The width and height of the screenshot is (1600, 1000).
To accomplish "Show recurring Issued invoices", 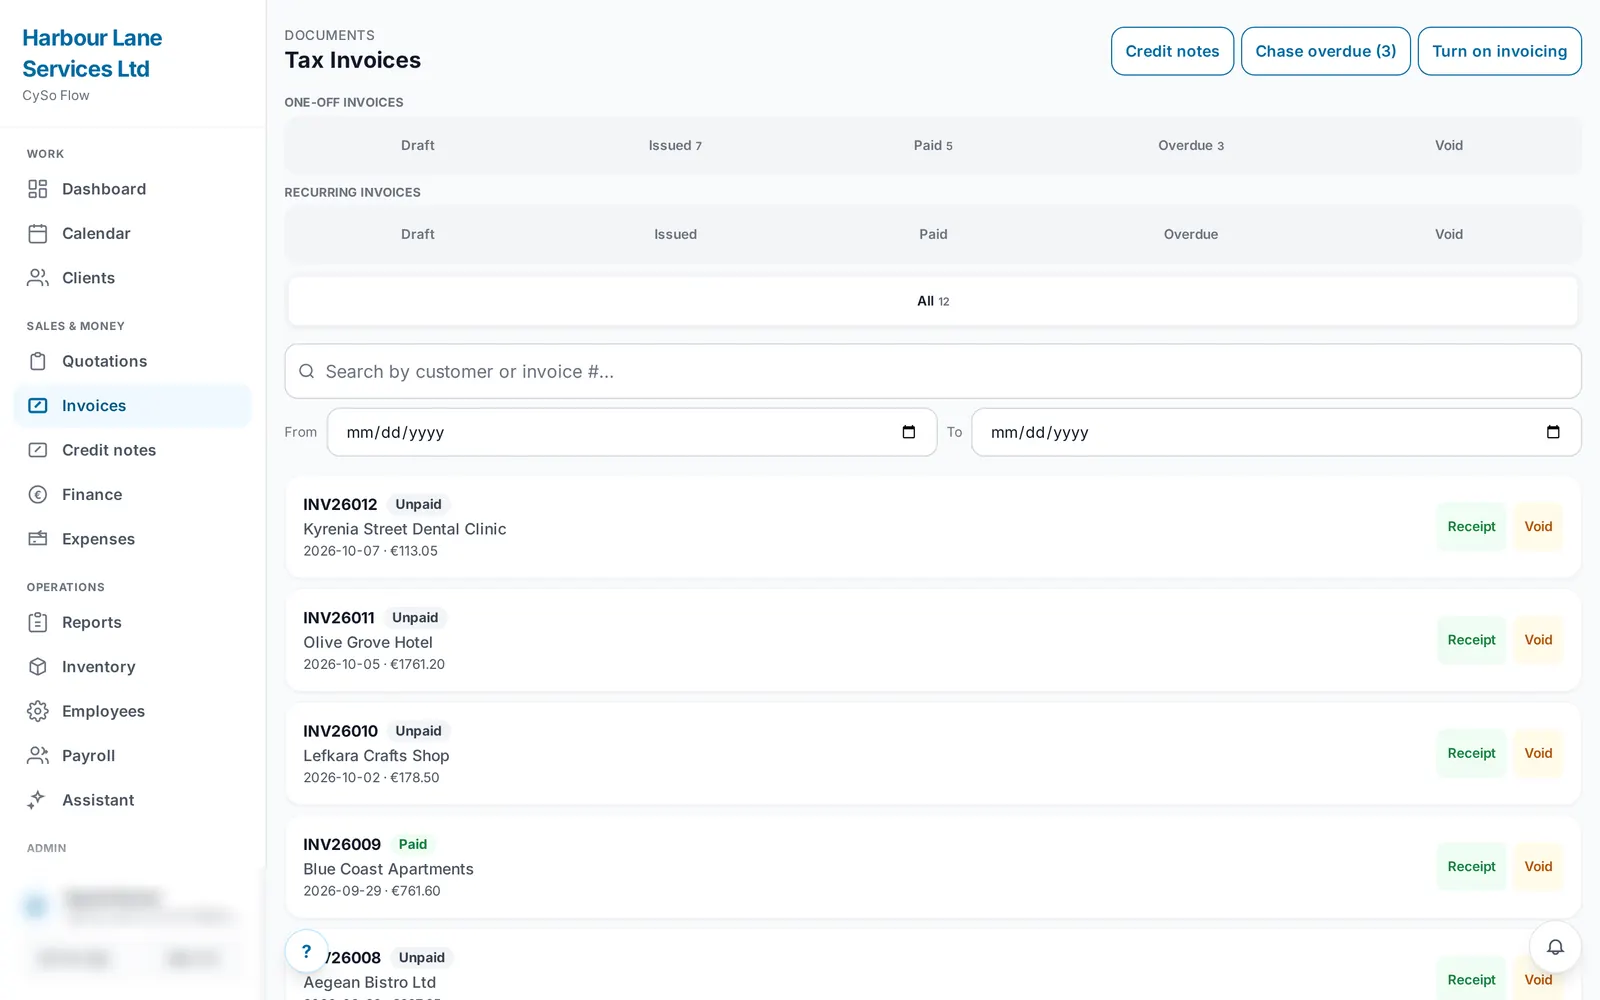I will pyautogui.click(x=675, y=234).
